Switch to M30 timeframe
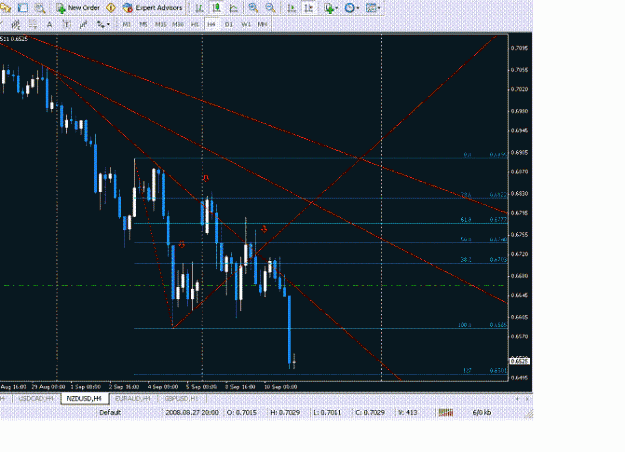The width and height of the screenshot is (625, 452). [x=178, y=24]
